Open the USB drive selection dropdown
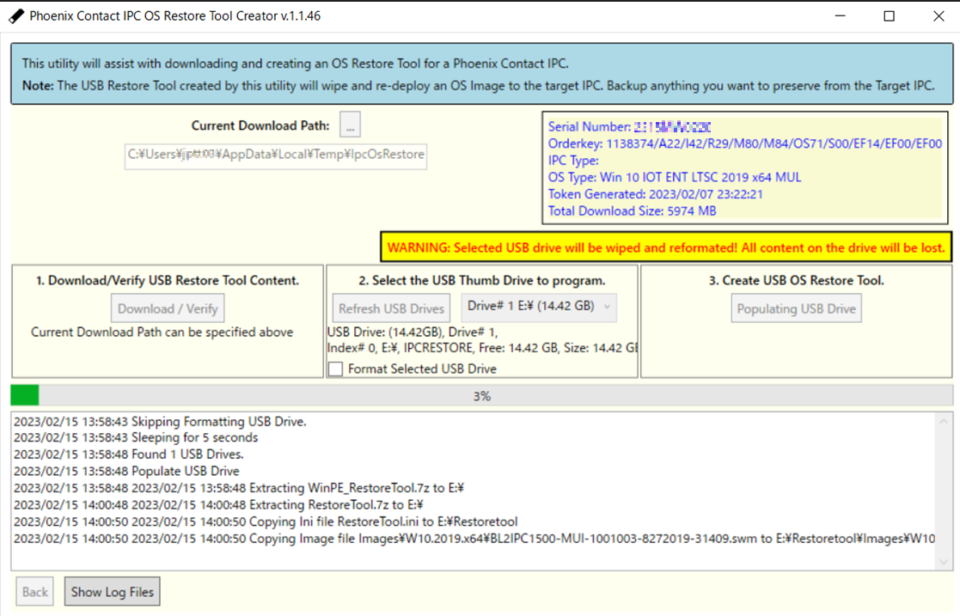 tap(539, 307)
